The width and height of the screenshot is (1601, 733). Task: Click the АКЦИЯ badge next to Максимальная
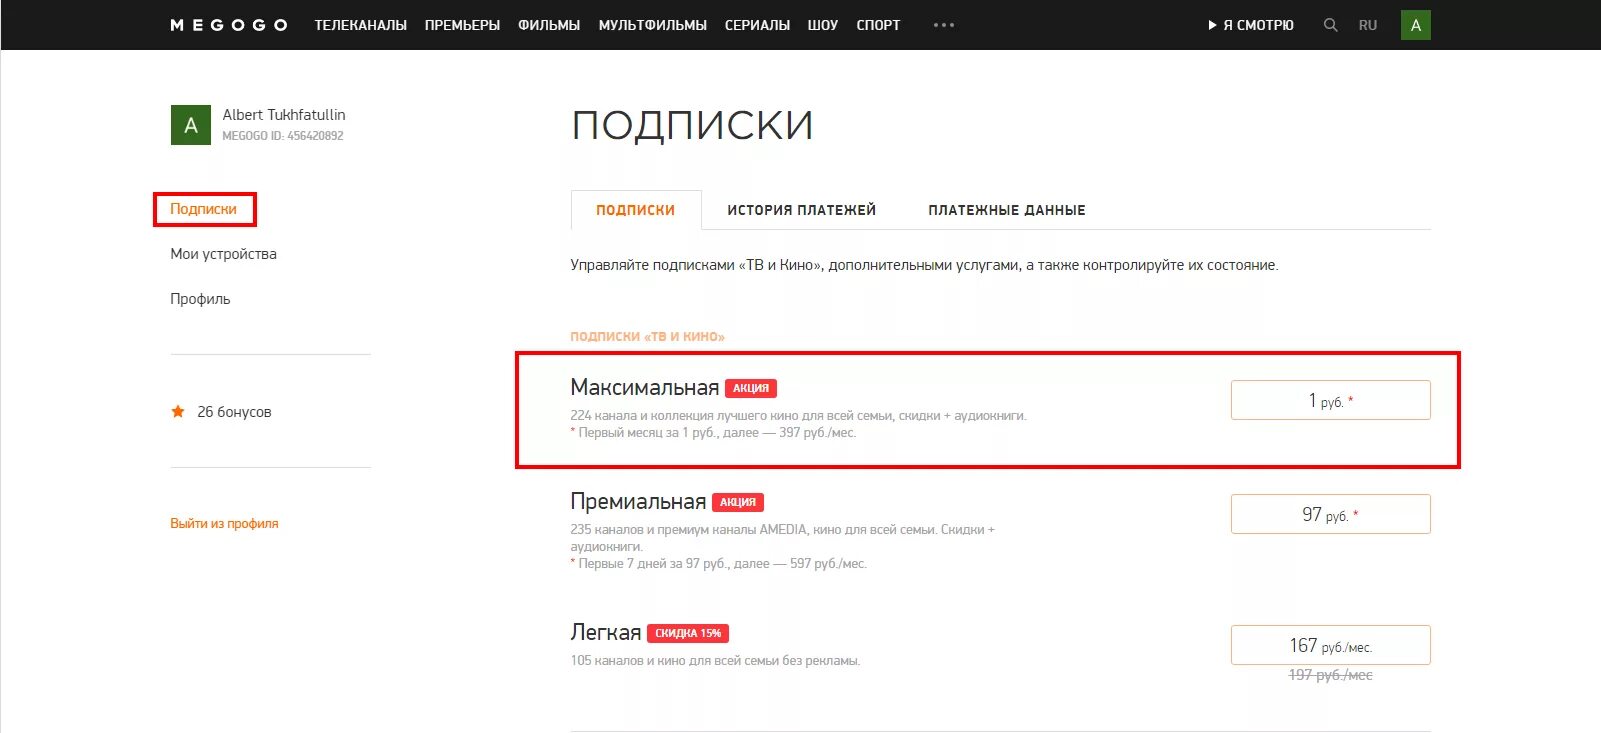tap(751, 388)
